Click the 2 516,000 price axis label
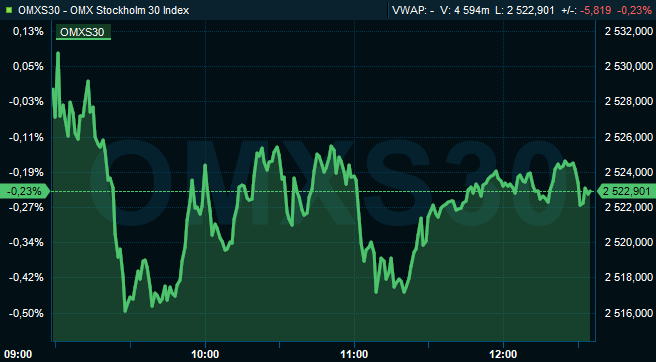656x362 pixels. [x=629, y=313]
